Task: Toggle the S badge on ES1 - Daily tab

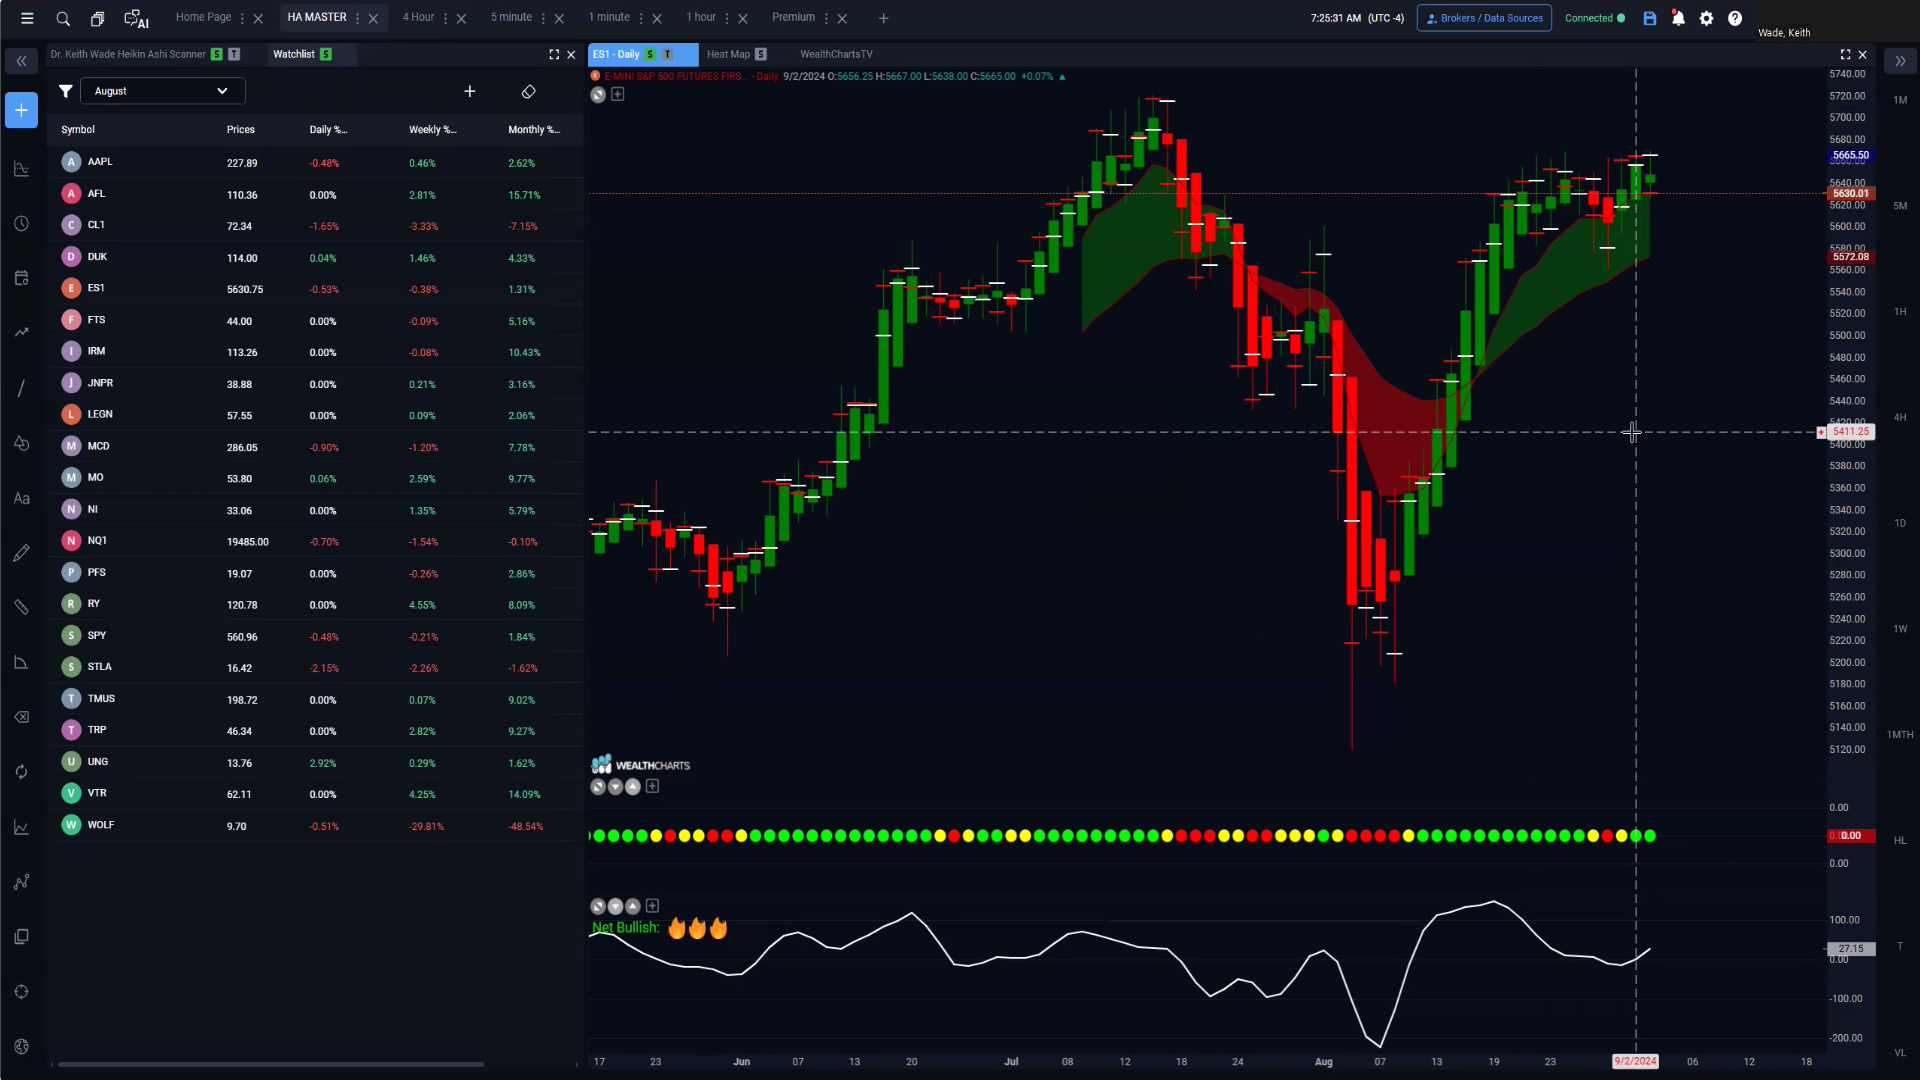Action: tap(651, 54)
